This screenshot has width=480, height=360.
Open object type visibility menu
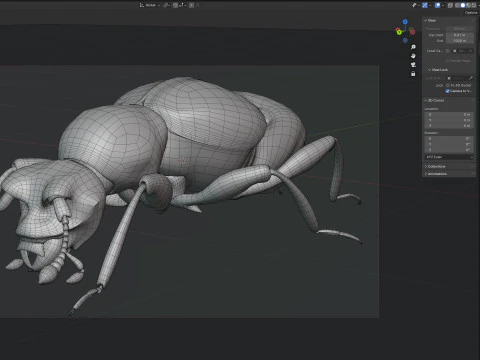[x=415, y=5]
